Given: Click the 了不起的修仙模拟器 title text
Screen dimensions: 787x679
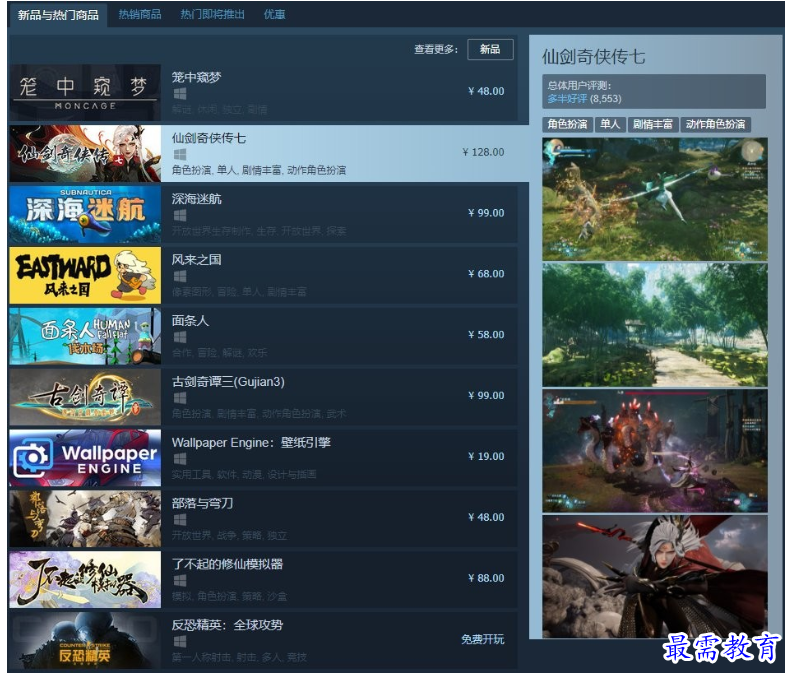Looking at the screenshot, I should [x=227, y=564].
